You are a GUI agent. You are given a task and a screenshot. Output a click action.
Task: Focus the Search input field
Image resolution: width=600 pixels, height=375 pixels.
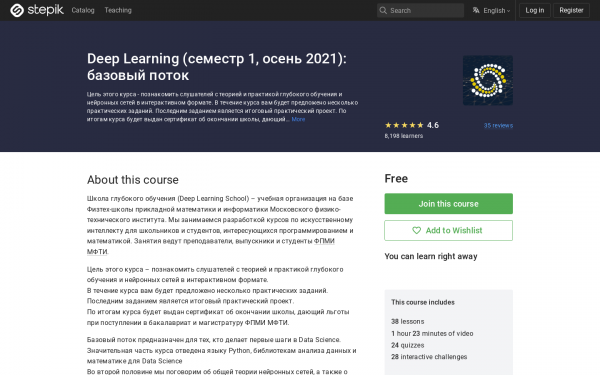[420, 10]
